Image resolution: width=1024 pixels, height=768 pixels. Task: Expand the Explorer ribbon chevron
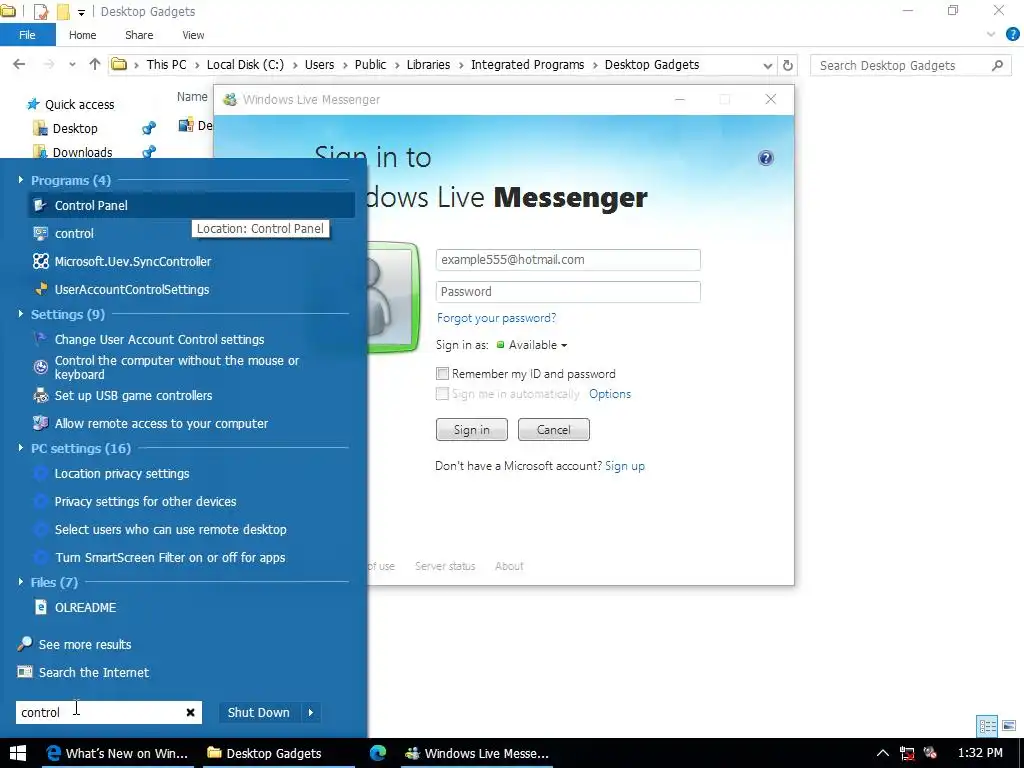[991, 35]
